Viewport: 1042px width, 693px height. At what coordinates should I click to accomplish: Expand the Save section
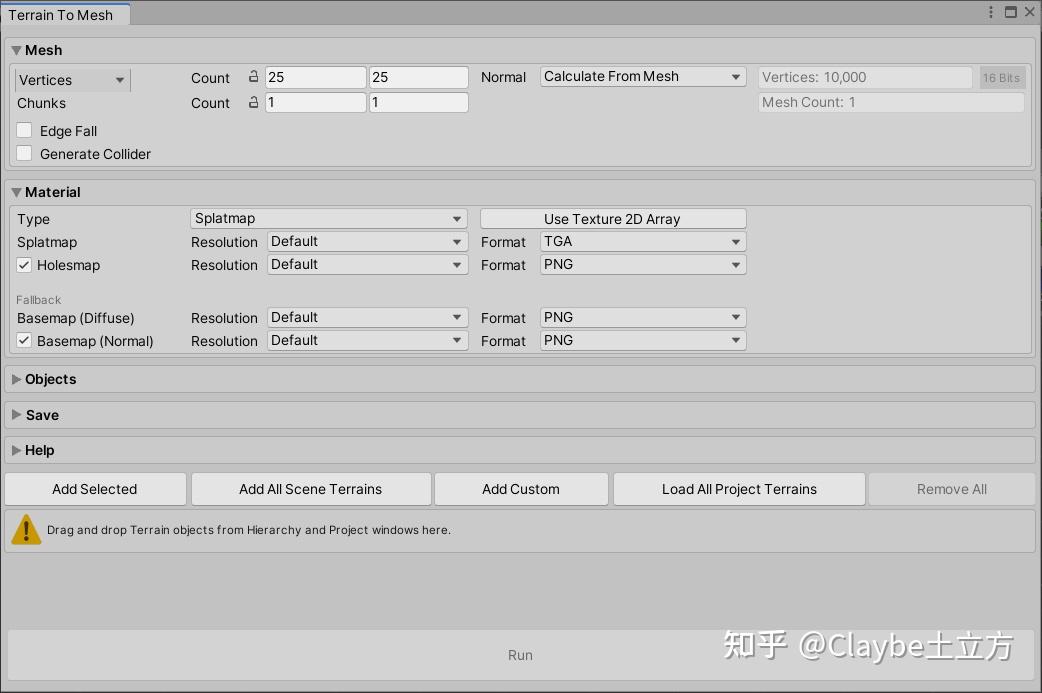point(42,415)
